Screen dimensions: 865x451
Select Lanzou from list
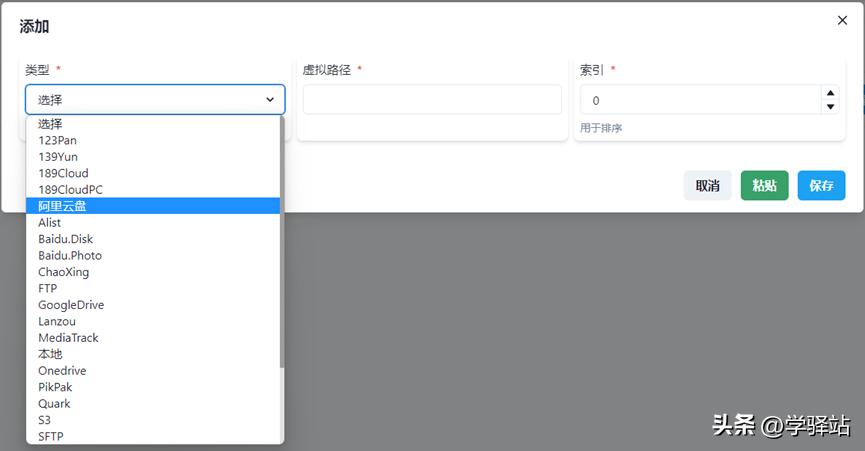pos(153,321)
